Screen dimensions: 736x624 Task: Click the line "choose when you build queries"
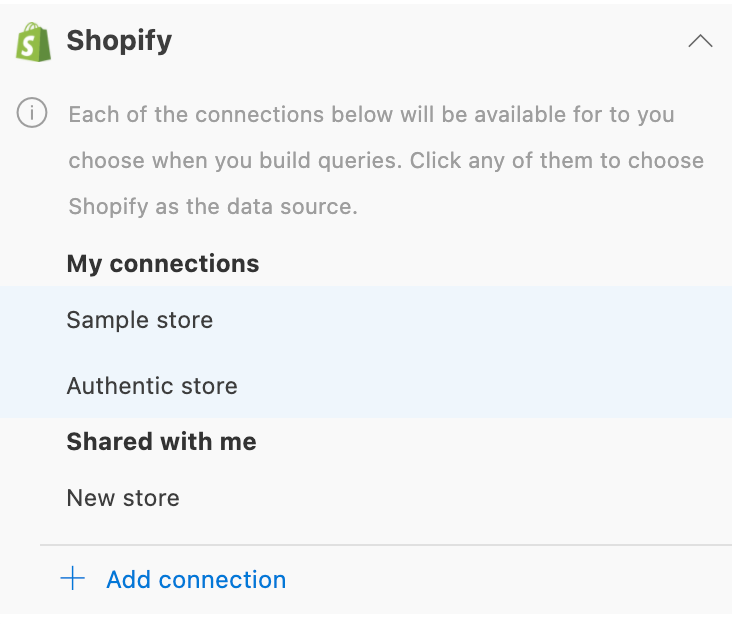386,161
